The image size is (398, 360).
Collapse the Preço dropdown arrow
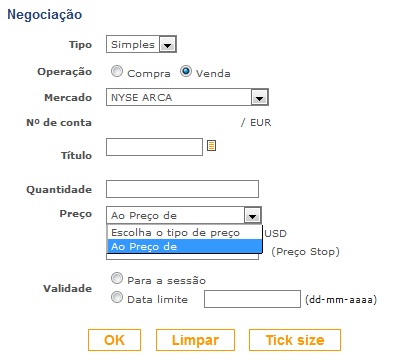[x=252, y=215]
